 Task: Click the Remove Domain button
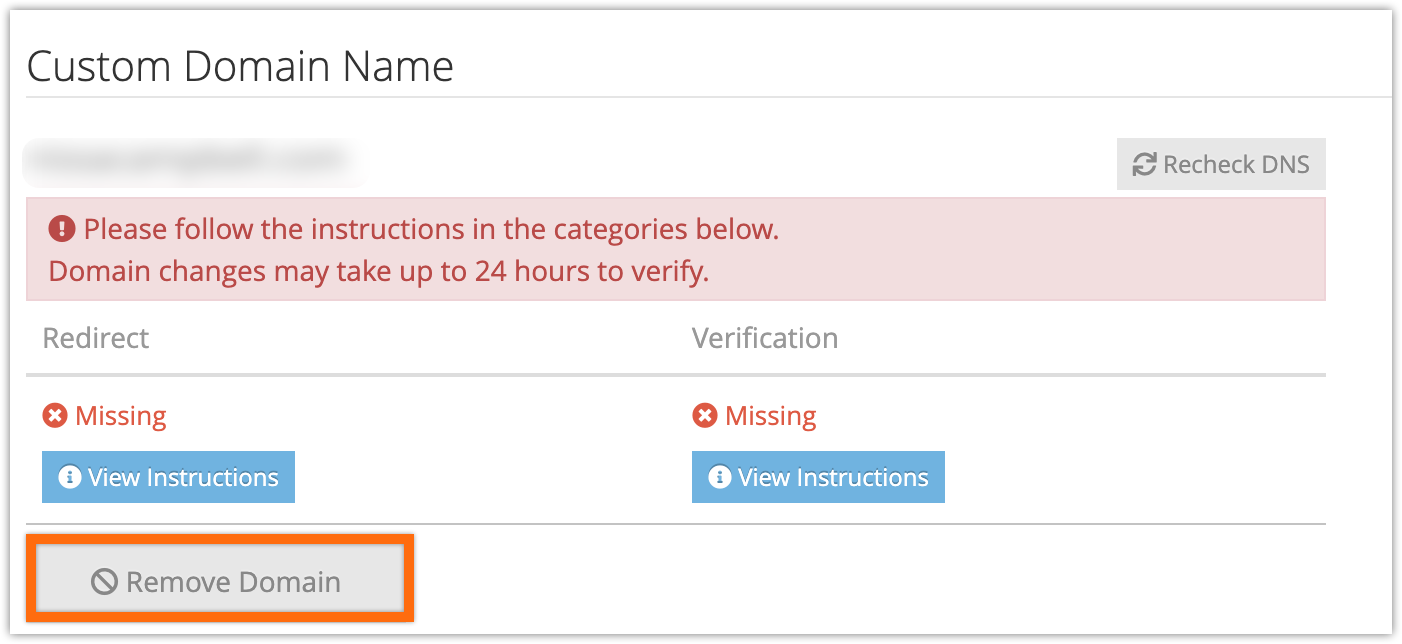pos(220,581)
